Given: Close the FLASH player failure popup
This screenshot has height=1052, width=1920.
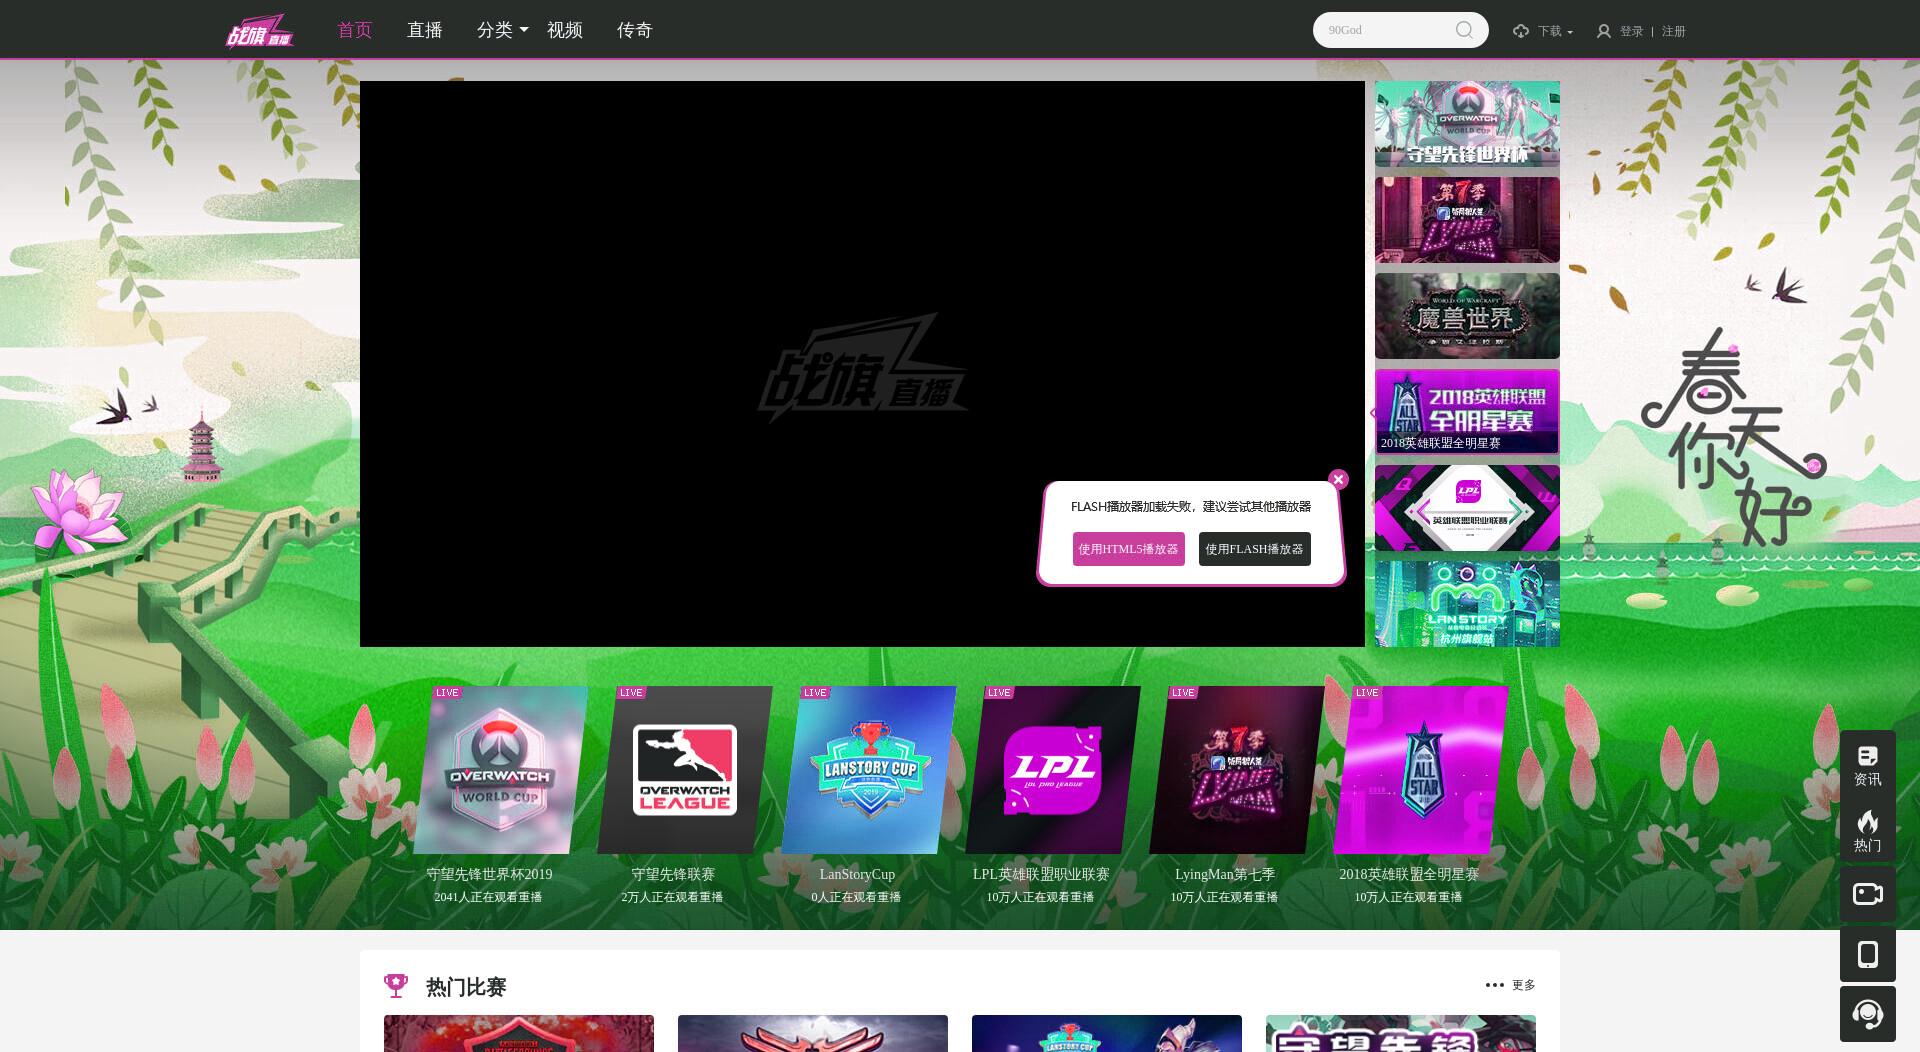Looking at the screenshot, I should point(1338,479).
